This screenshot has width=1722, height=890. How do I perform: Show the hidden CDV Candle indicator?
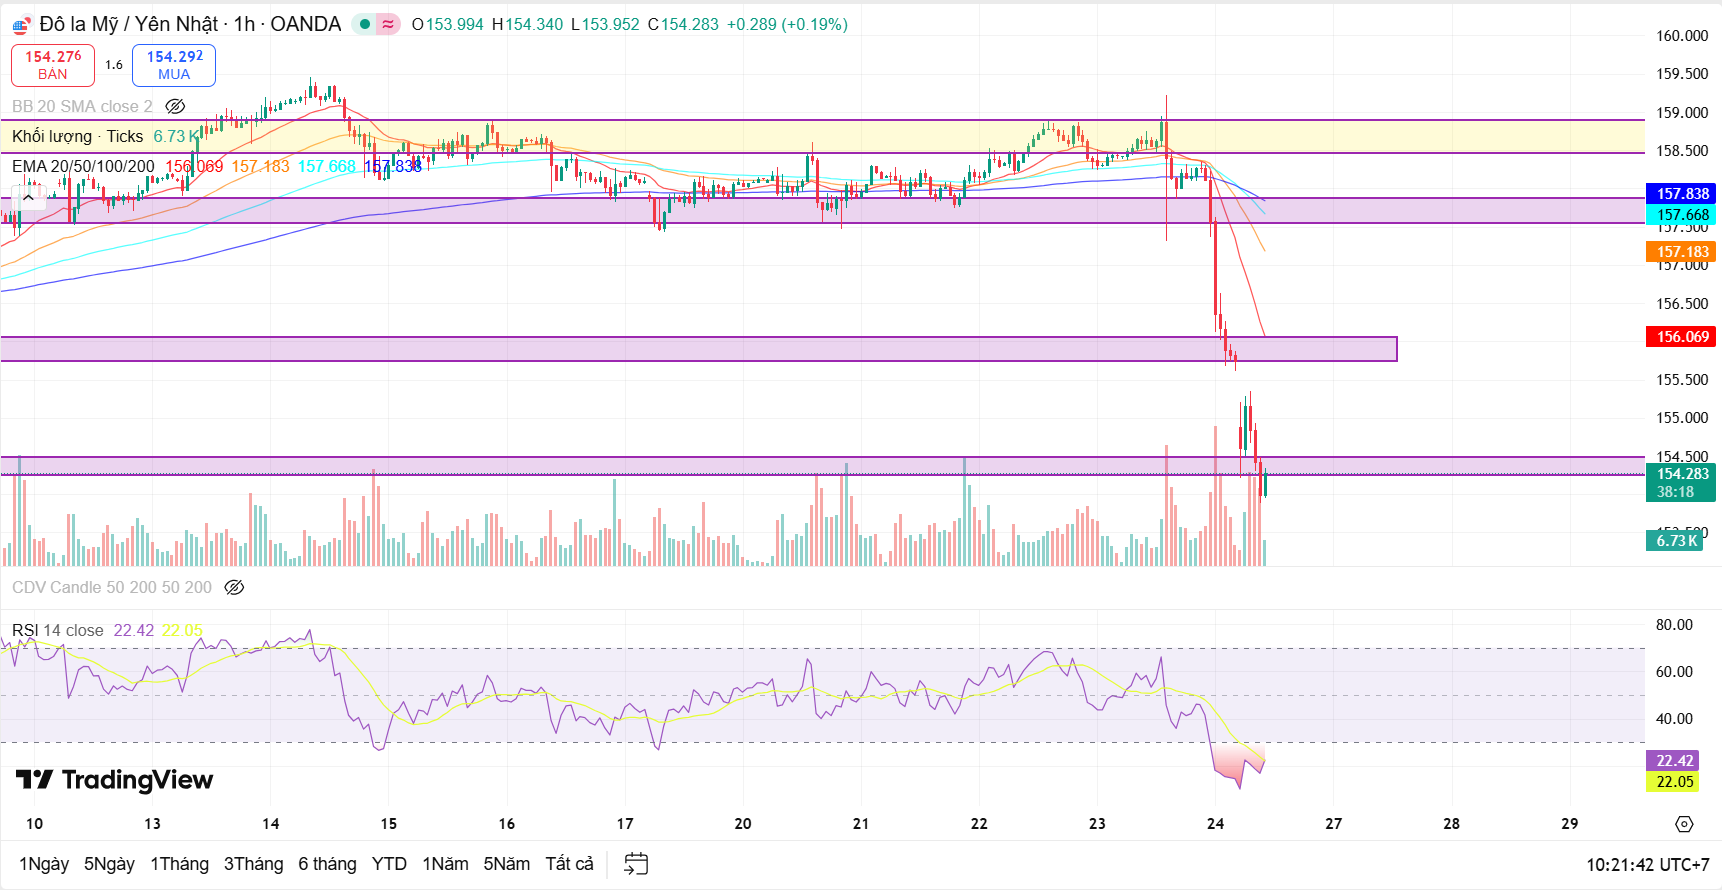click(x=234, y=587)
